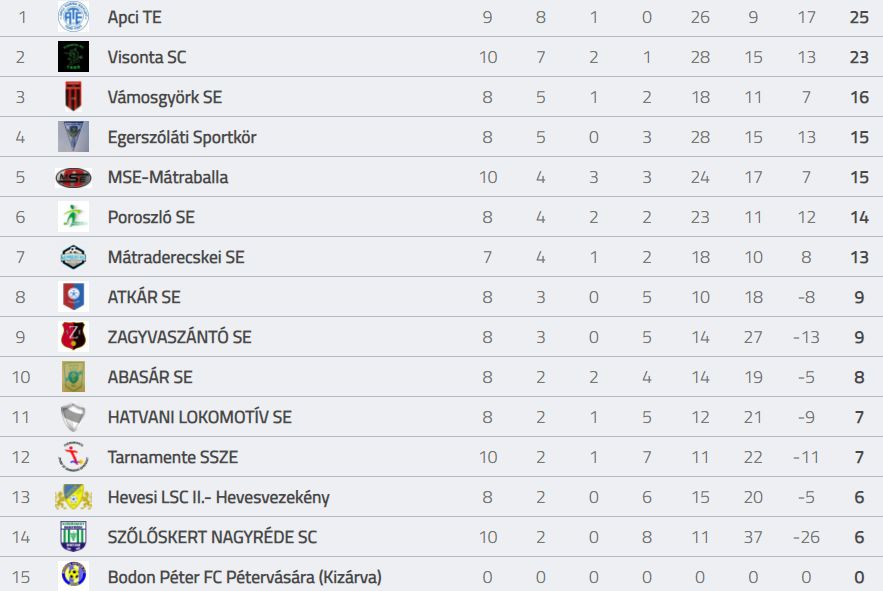Screen dimensions: 883x591
Task: Select the HATVANI LOKOMOTÍV SE gray shield
Action: [73, 417]
